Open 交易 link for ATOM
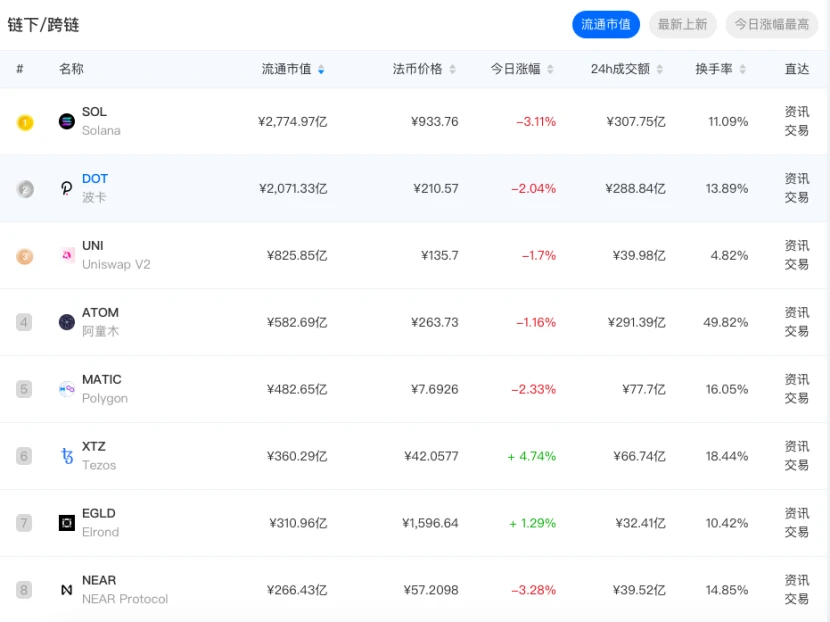The height and width of the screenshot is (622, 830). [x=797, y=331]
